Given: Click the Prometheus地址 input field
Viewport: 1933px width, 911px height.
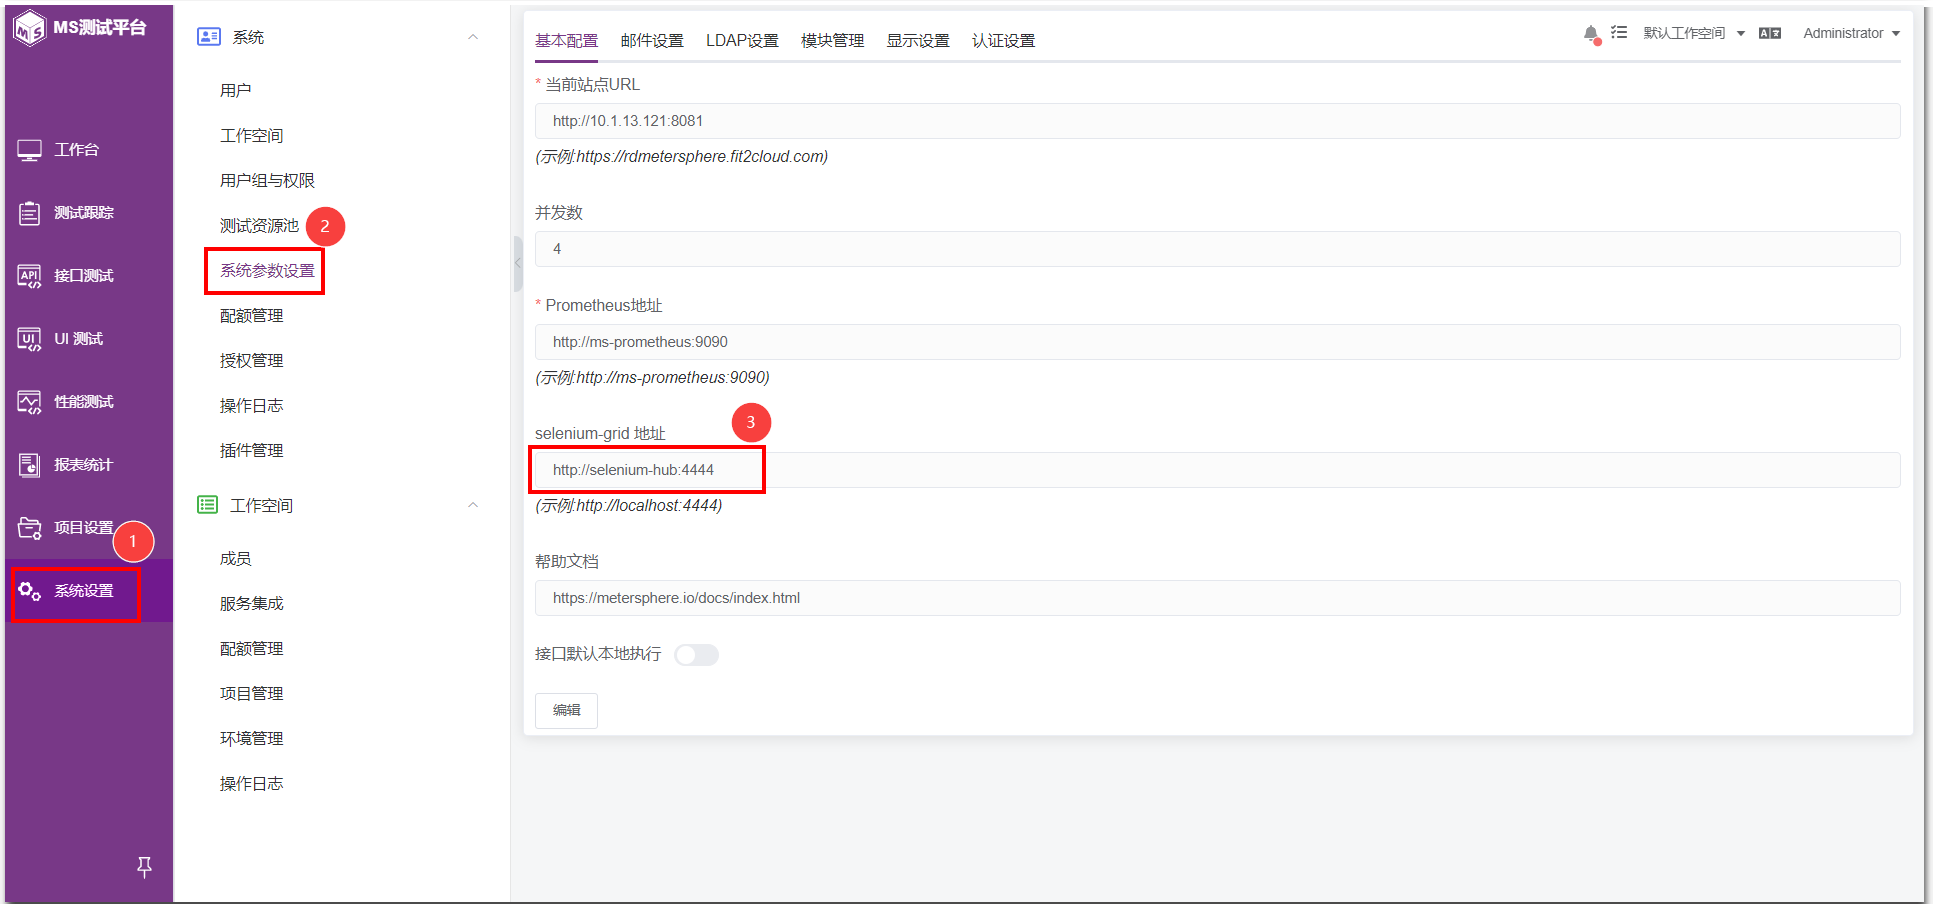Looking at the screenshot, I should 1217,342.
